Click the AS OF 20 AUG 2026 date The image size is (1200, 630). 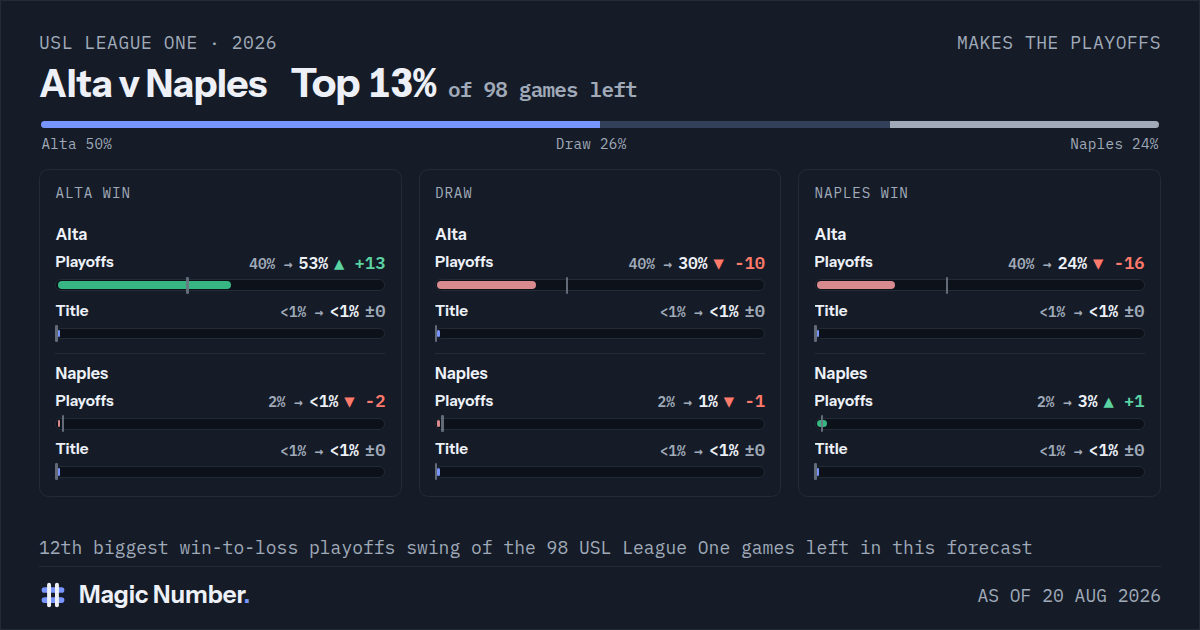1069,596
